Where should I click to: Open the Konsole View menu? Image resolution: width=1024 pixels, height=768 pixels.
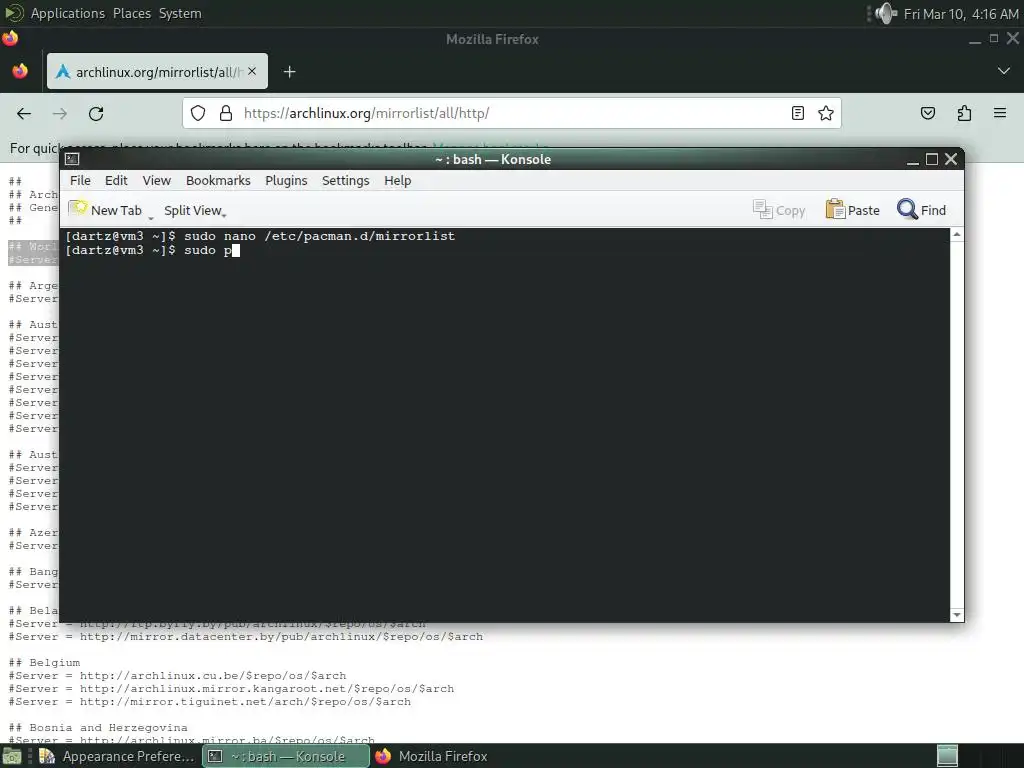[x=157, y=180]
